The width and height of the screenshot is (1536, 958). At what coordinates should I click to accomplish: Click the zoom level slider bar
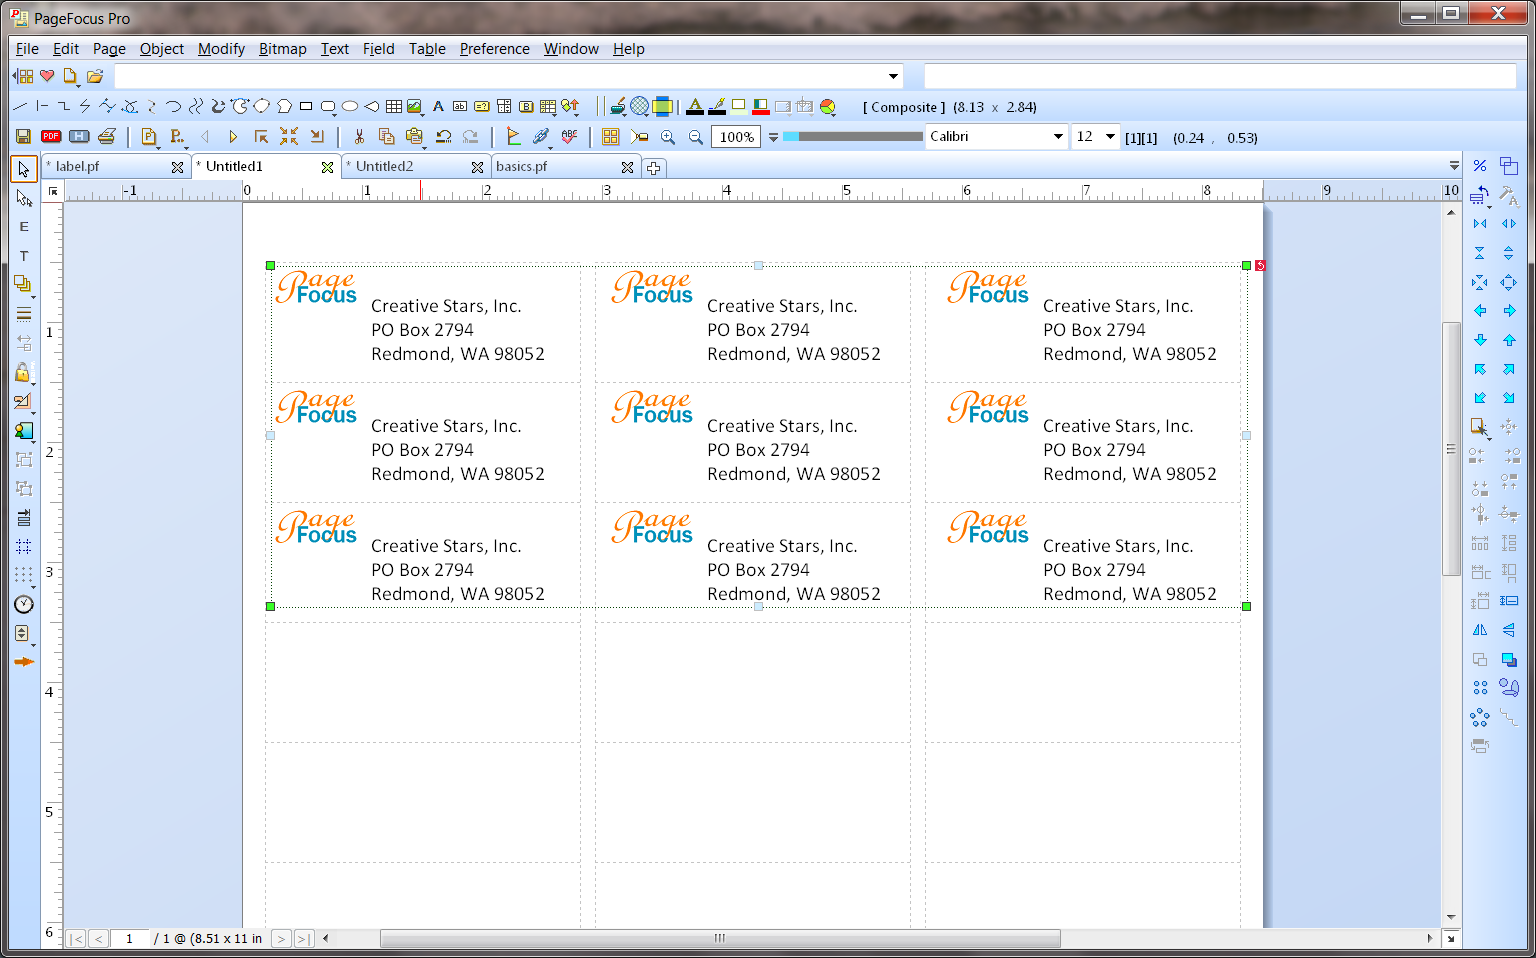853,137
